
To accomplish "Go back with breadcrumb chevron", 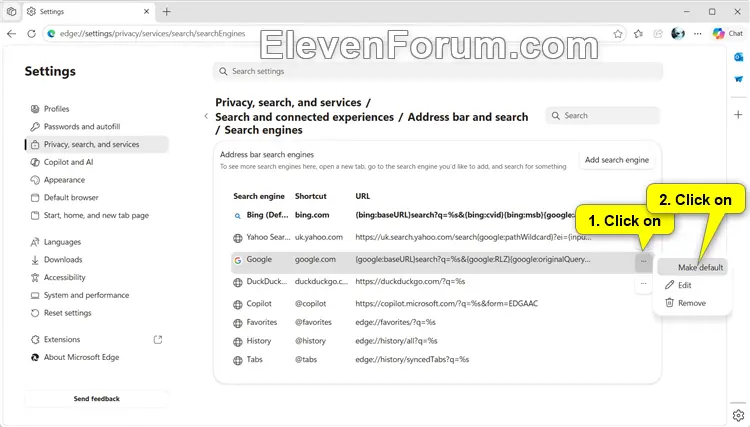I will tap(206, 116).
